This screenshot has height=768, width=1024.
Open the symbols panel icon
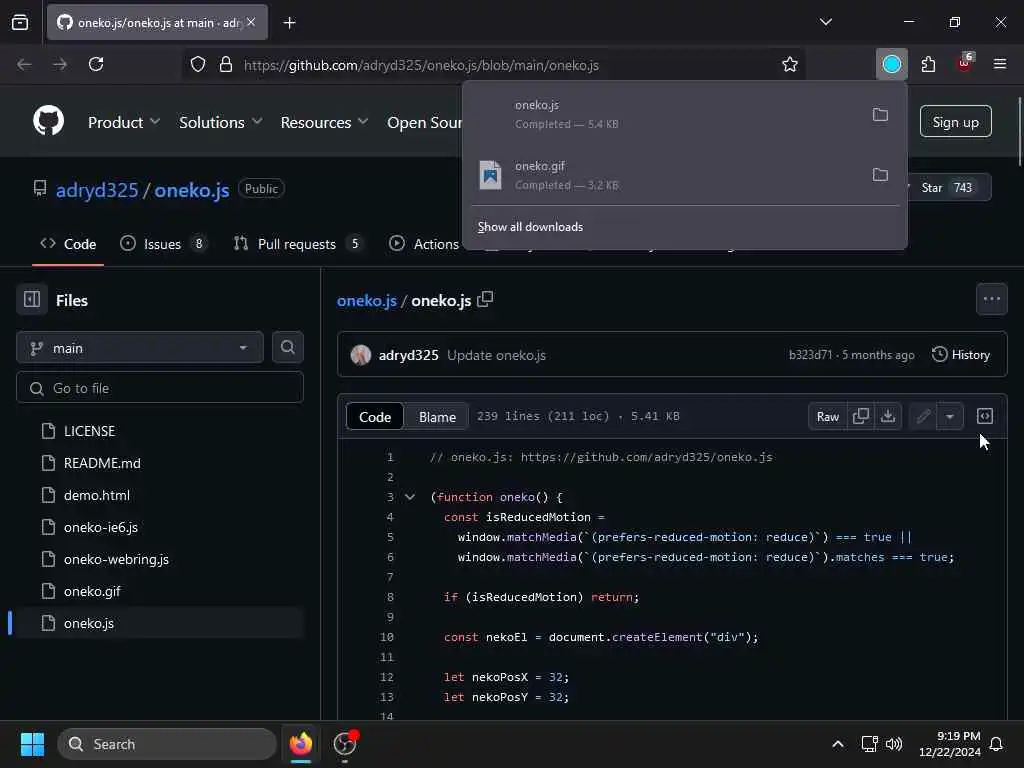coord(984,416)
